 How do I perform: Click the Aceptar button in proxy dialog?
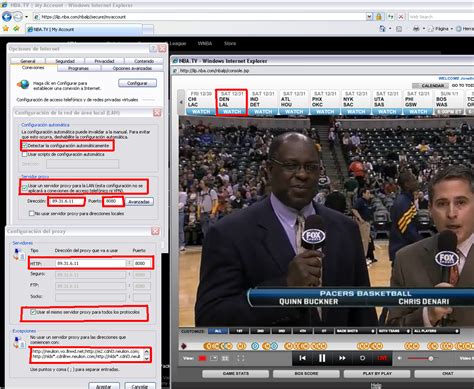tap(104, 386)
